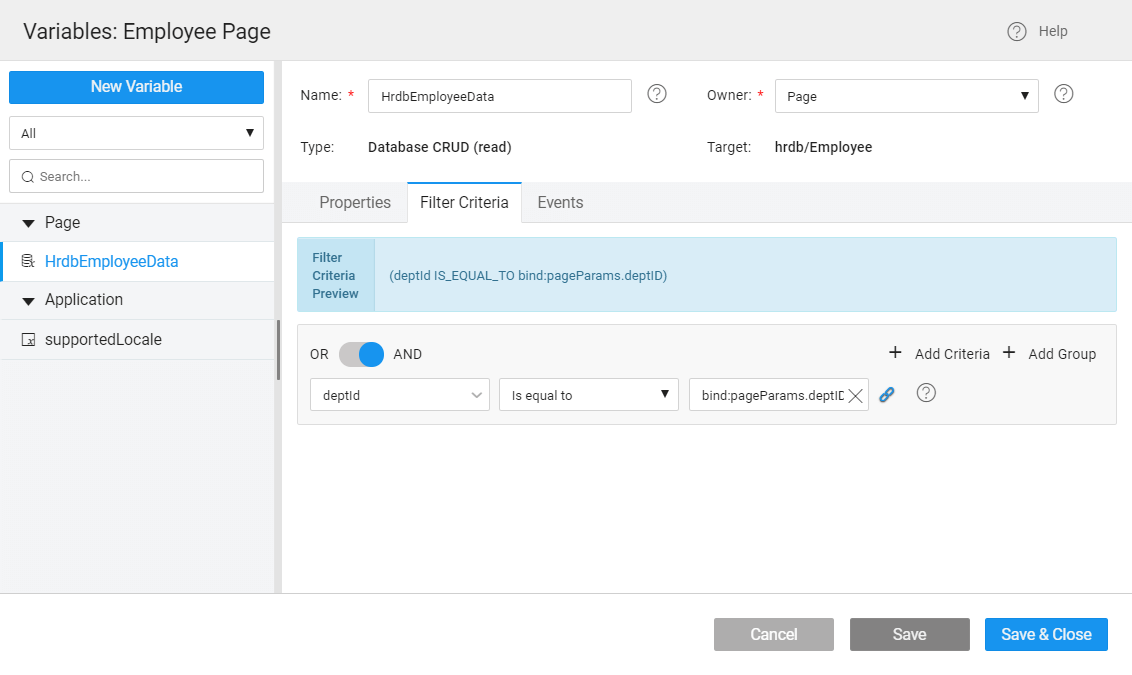Screen dimensions: 1132x675
Task: Collapse the Application group in sidebar
Action: [x=28, y=300]
